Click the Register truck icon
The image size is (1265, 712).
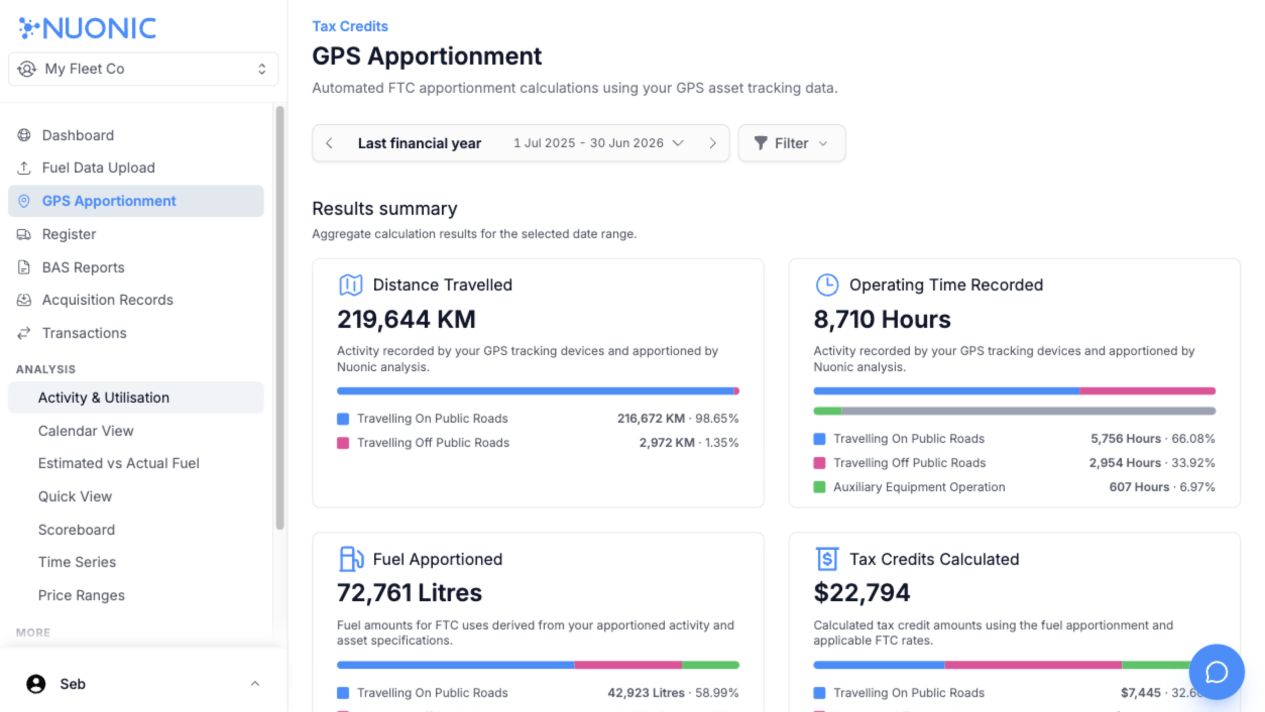click(x=24, y=234)
